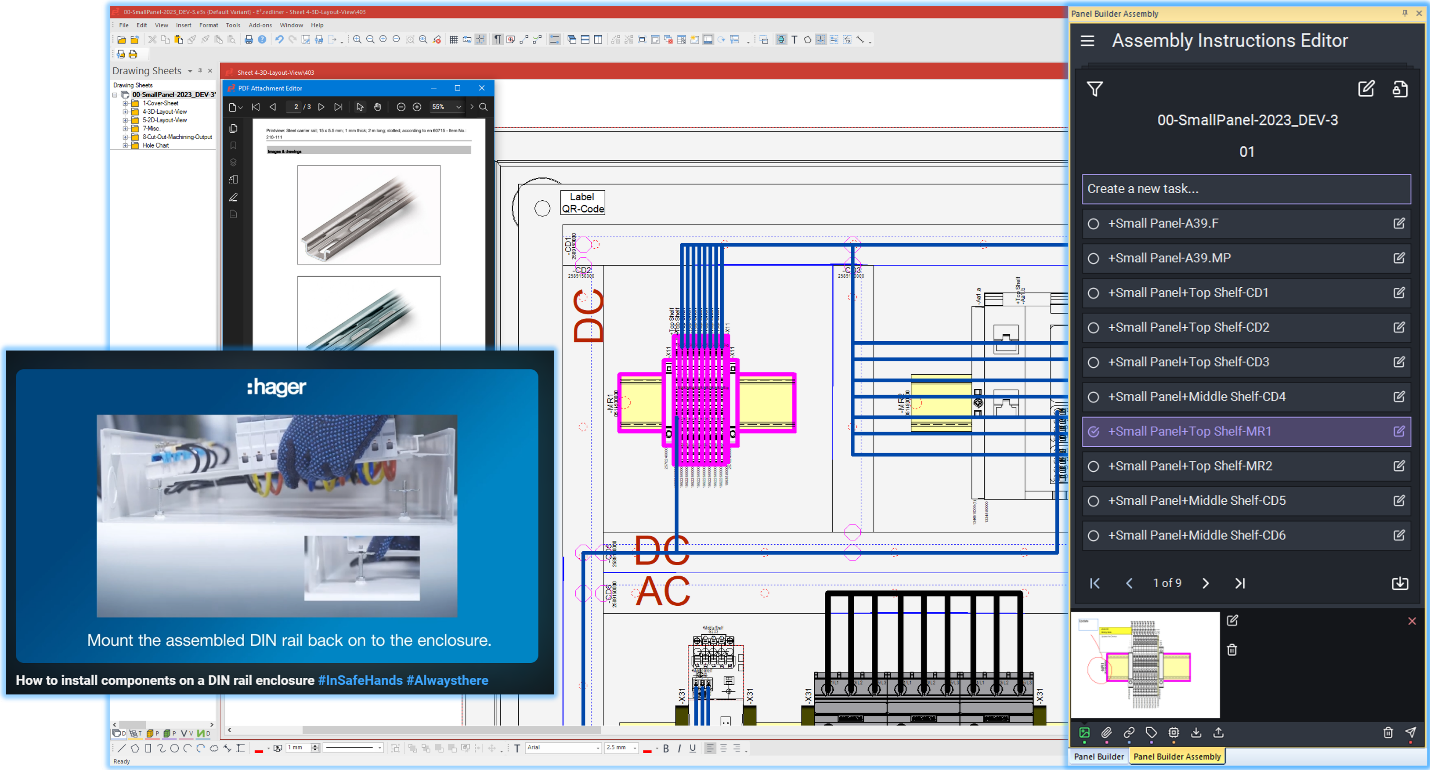
Task: Click inside the Create a new task field
Action: point(1246,189)
